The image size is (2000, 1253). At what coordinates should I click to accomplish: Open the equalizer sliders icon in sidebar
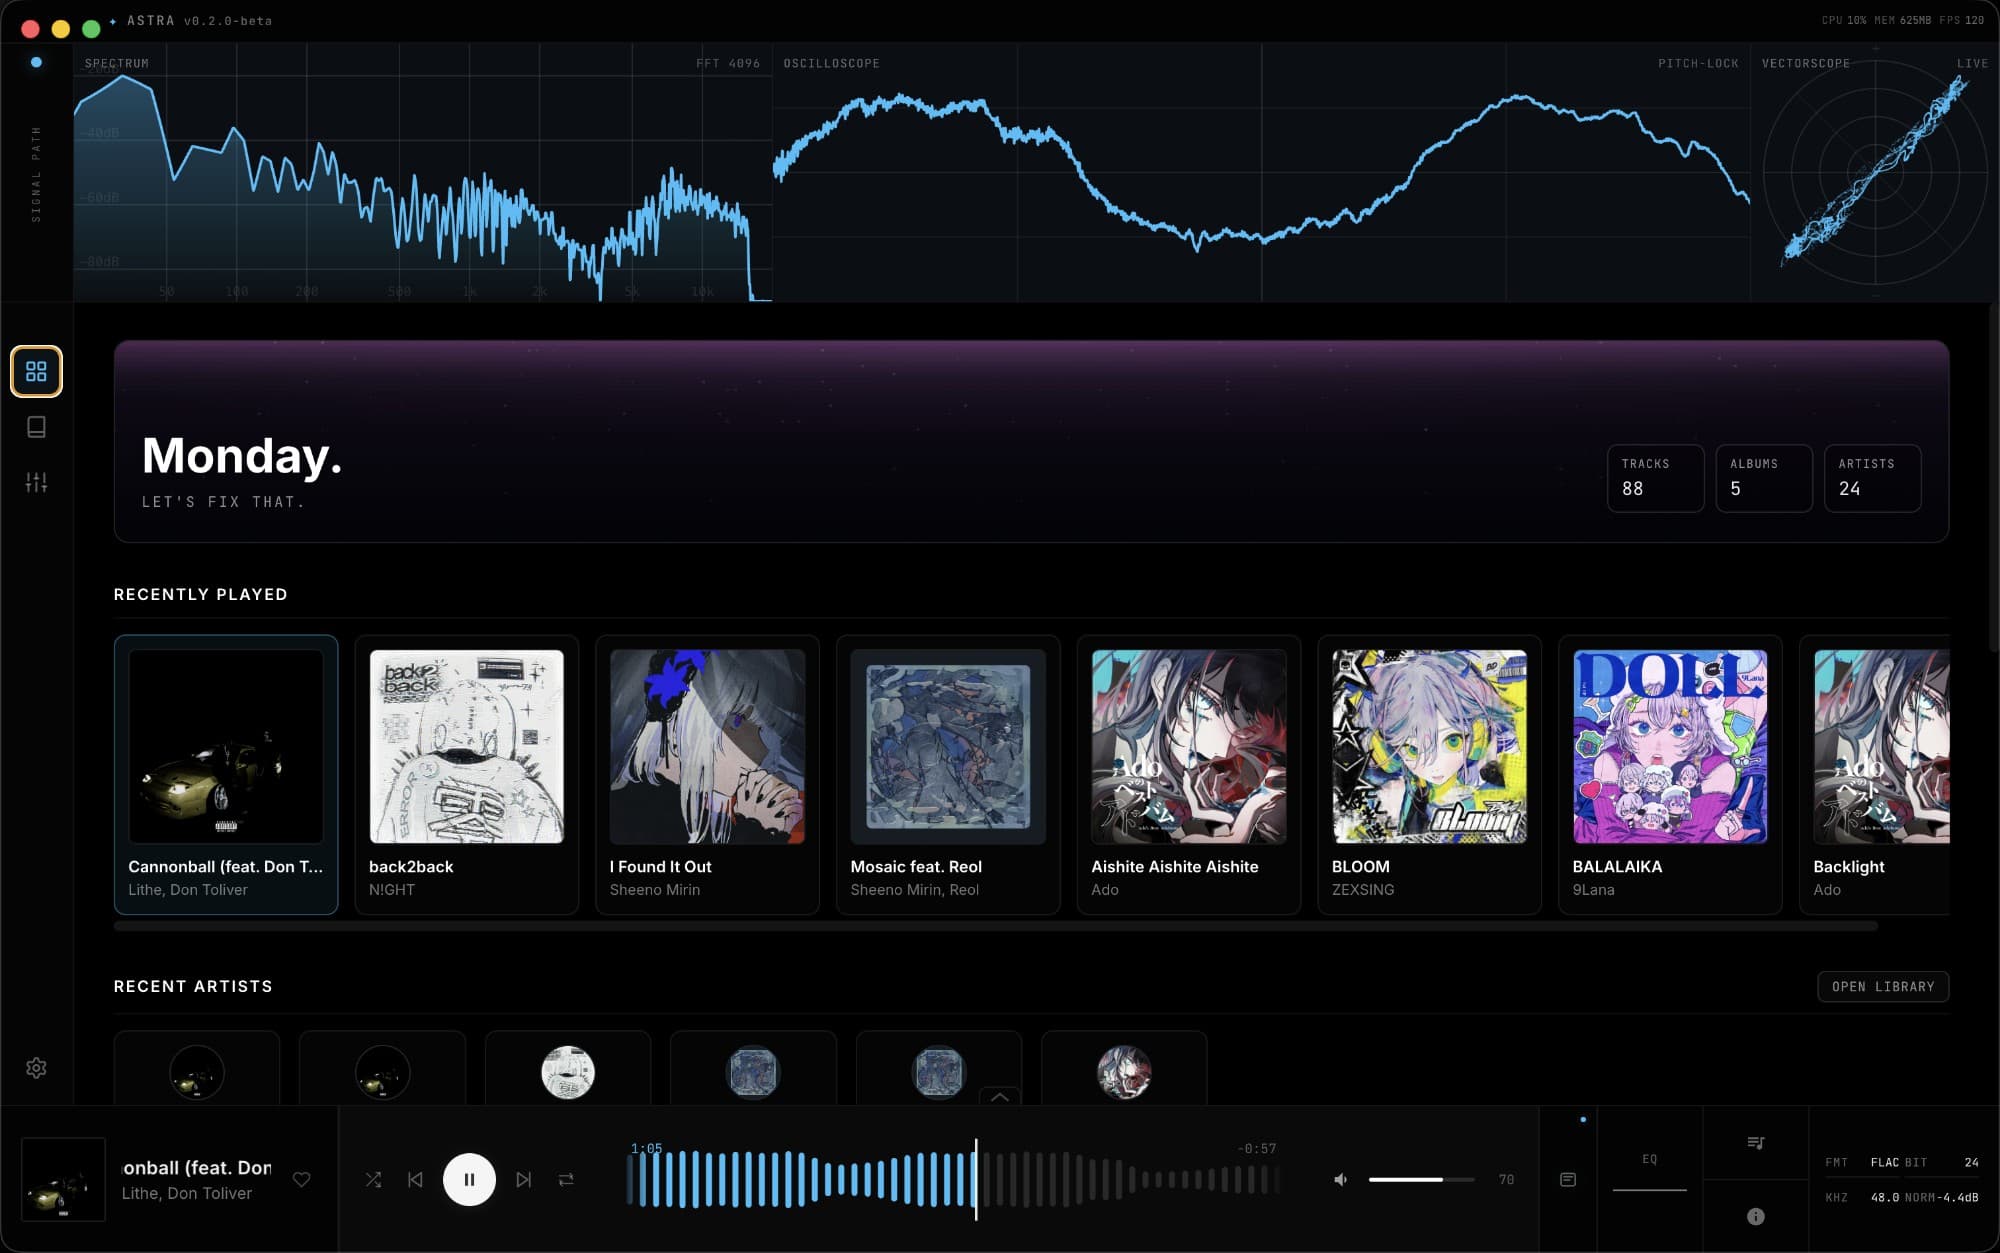point(36,483)
